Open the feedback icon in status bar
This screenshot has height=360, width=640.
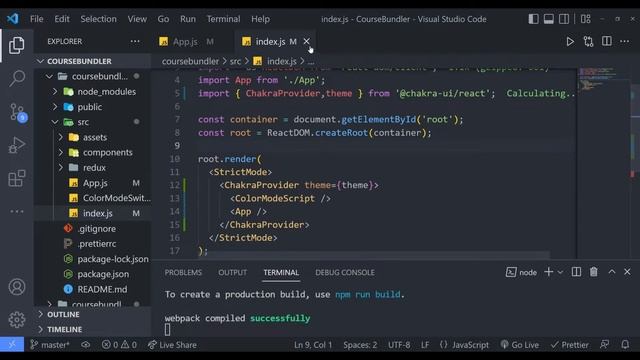(x=604, y=345)
